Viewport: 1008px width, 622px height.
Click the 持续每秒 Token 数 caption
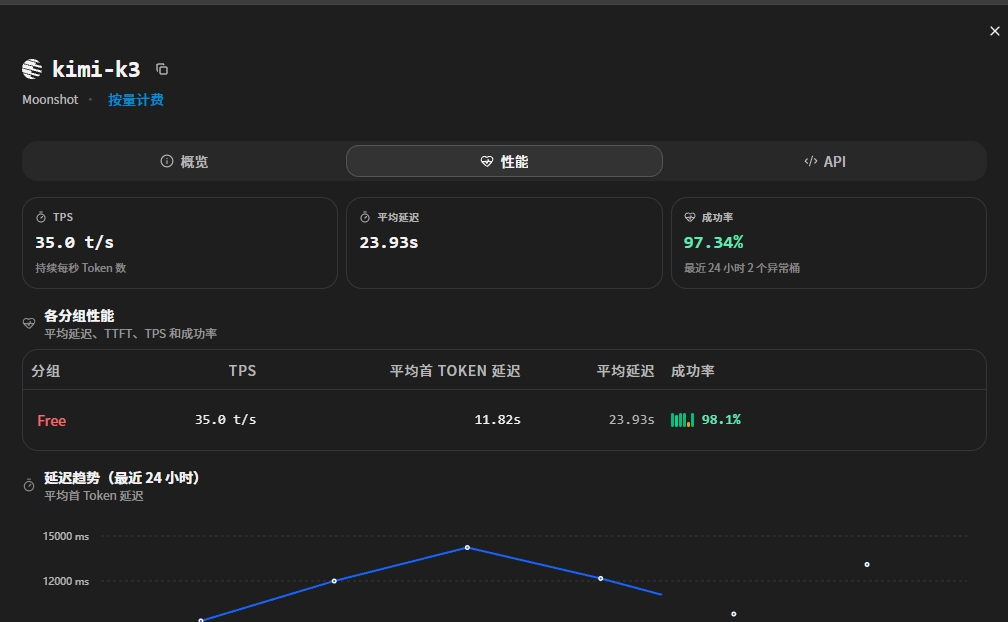[x=81, y=268]
